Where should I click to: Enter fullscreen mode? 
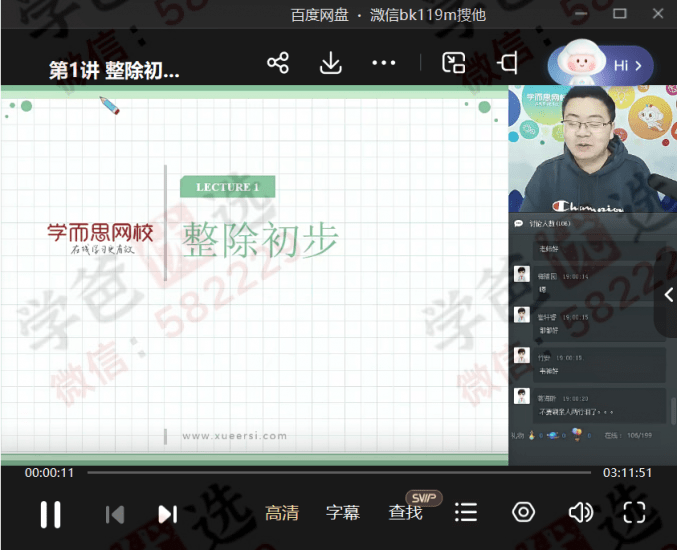(634, 512)
